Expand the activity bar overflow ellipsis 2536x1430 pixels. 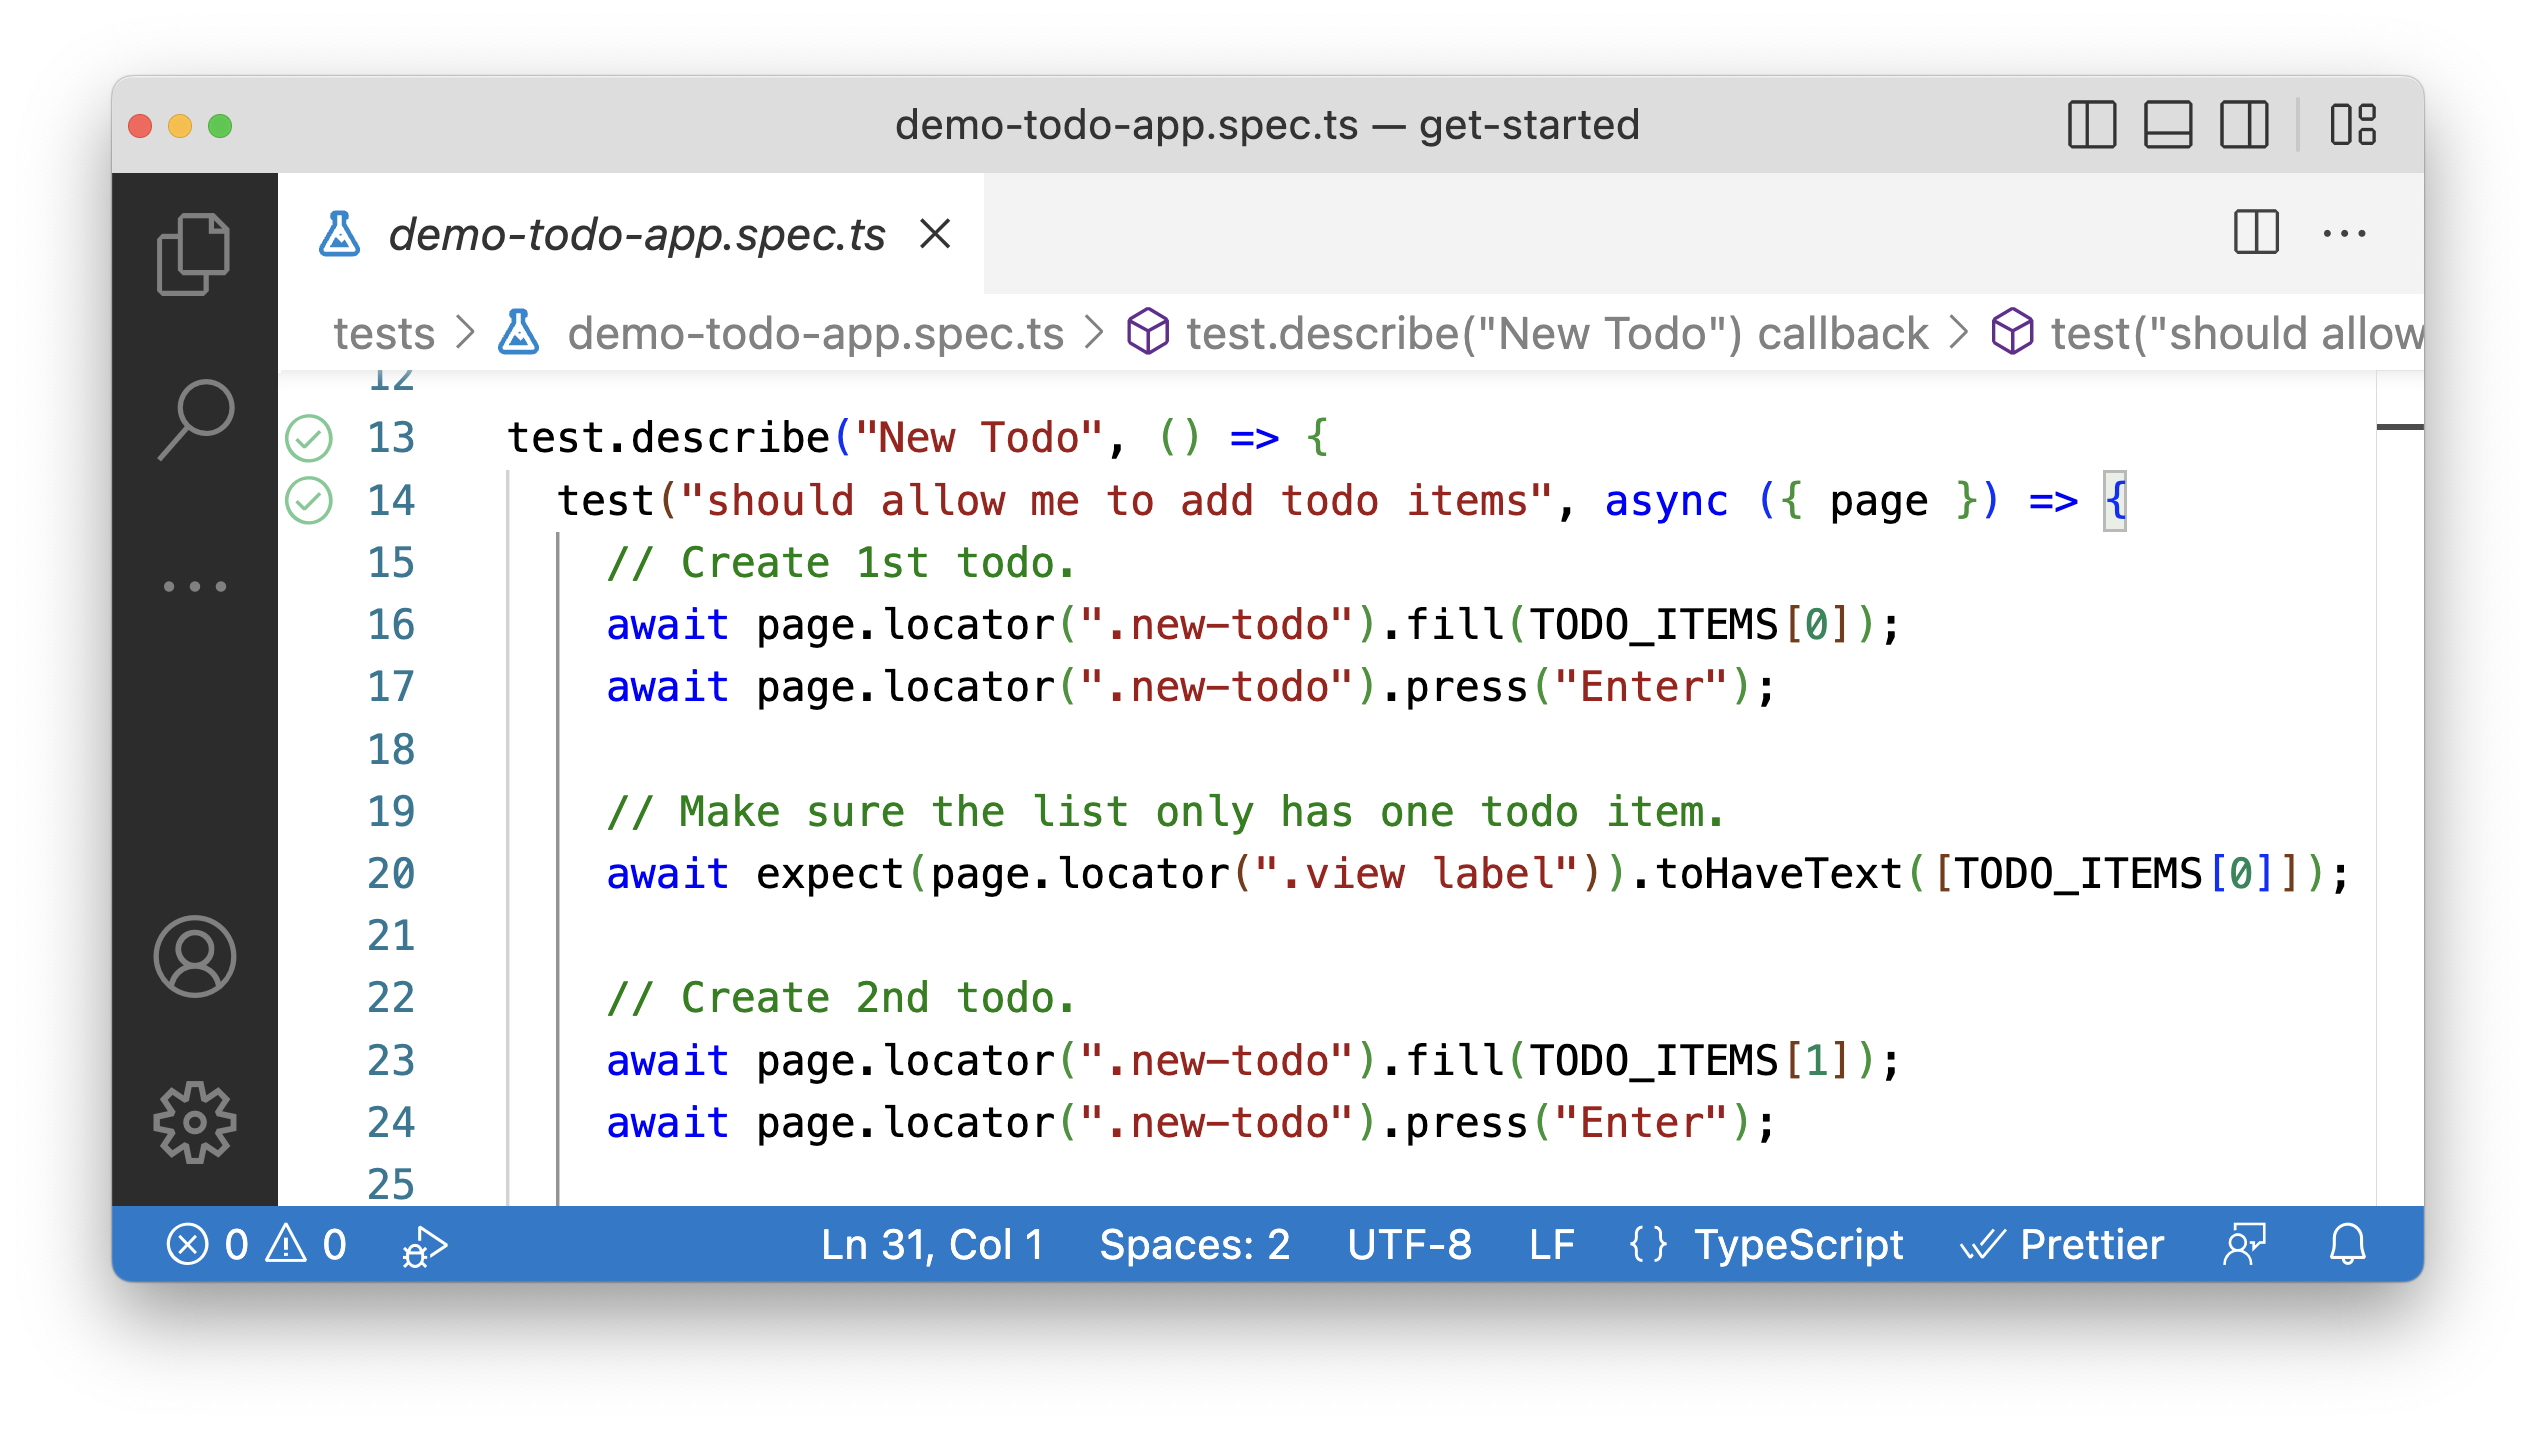[x=194, y=585]
